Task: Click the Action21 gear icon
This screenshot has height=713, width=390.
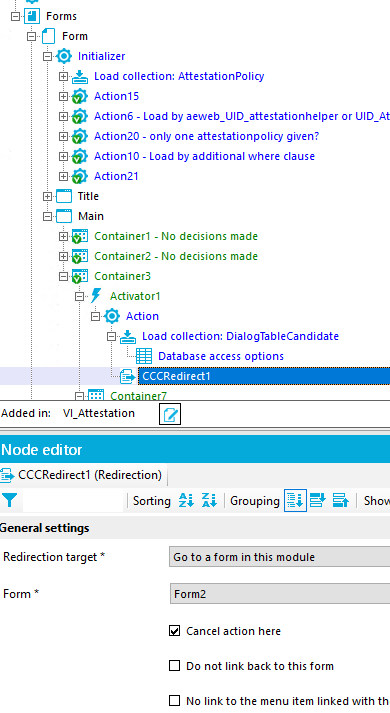Action: [x=80, y=176]
